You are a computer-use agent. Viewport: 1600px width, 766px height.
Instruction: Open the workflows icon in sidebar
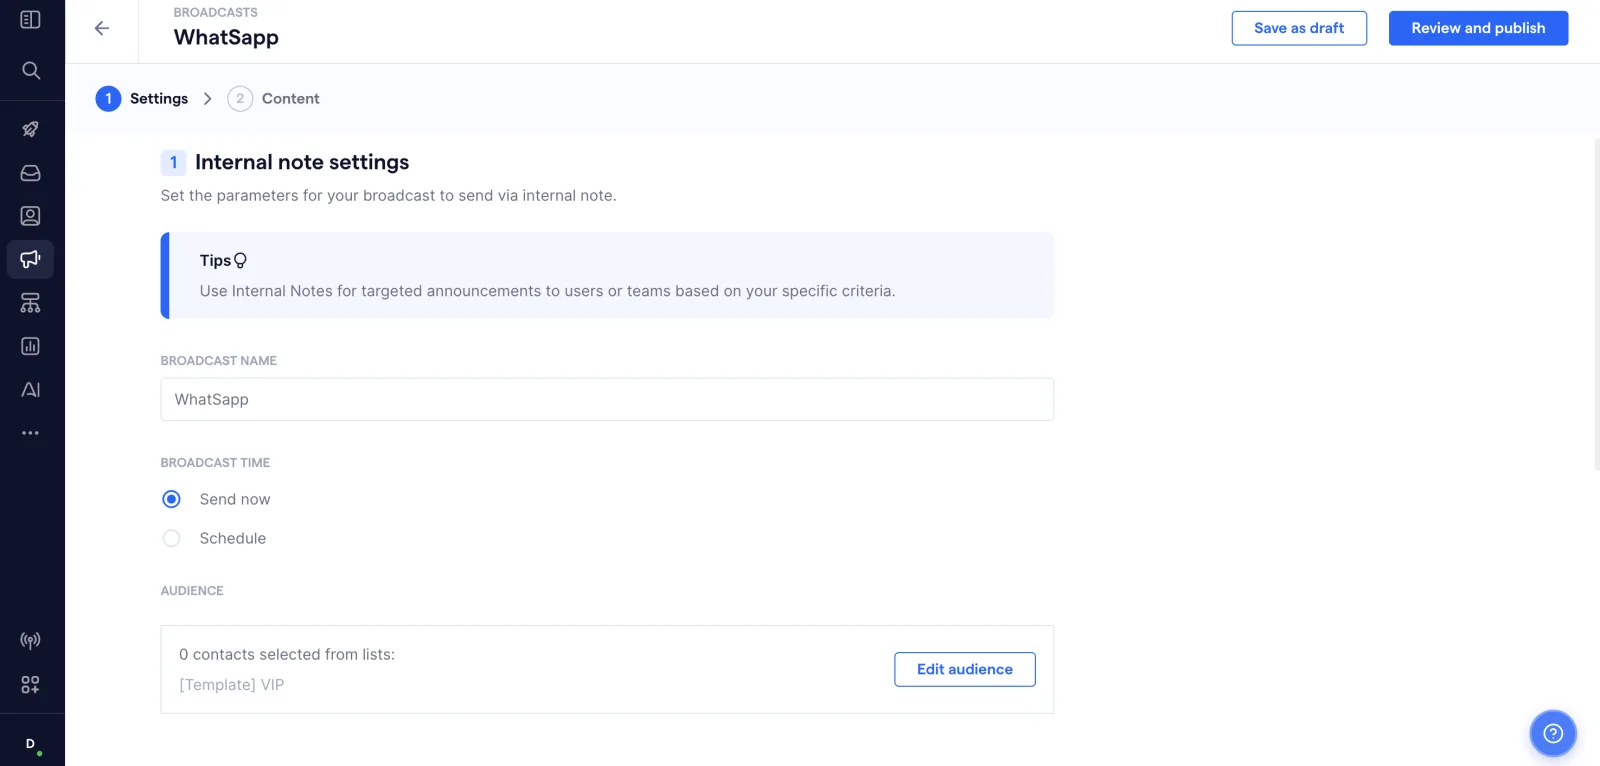31,303
